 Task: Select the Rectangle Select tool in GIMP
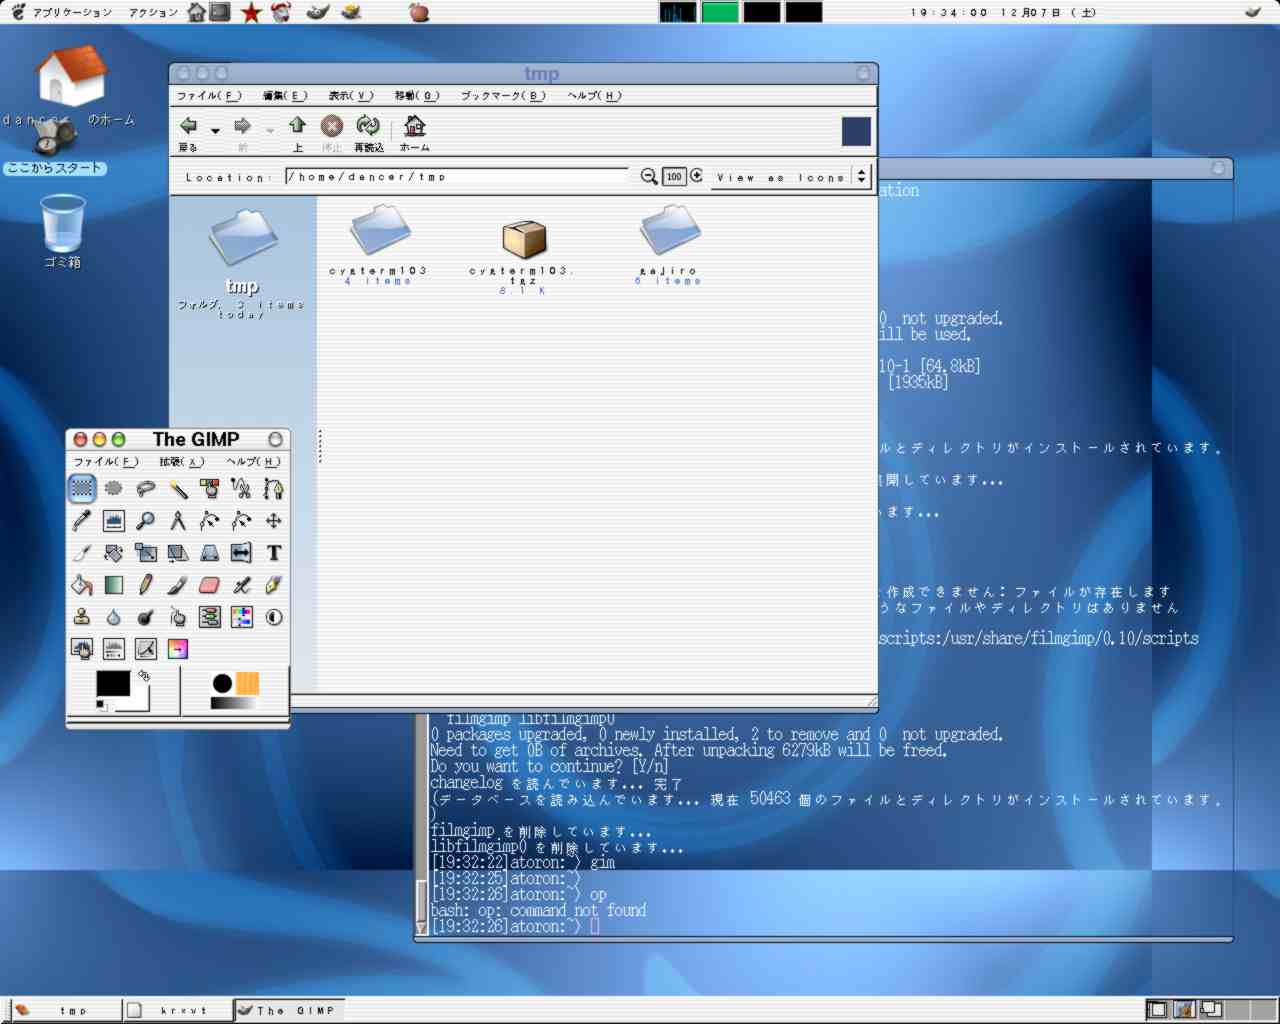82,488
